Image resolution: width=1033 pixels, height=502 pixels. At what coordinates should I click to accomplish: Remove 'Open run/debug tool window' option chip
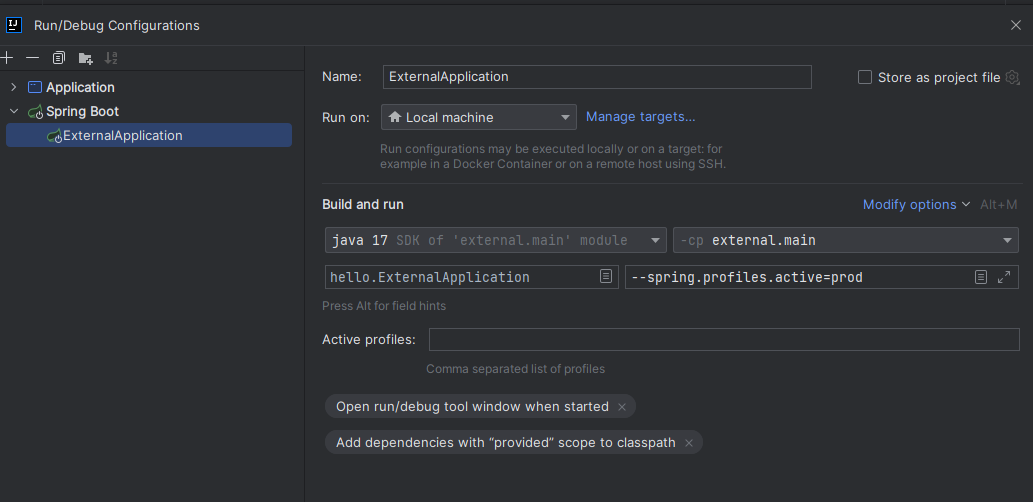click(x=621, y=406)
